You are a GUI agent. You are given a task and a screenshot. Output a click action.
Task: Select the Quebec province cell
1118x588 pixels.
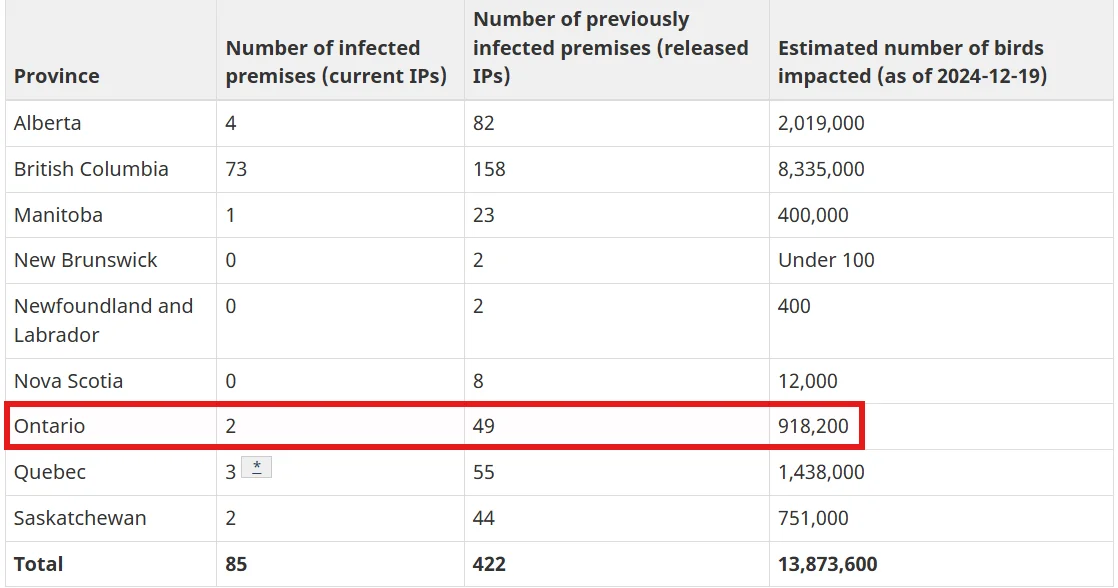[x=50, y=472]
